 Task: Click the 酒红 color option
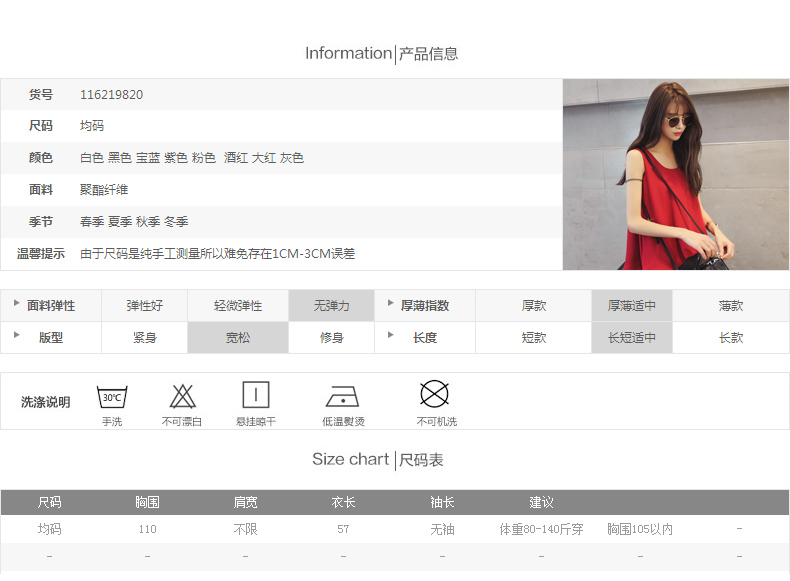pos(236,158)
